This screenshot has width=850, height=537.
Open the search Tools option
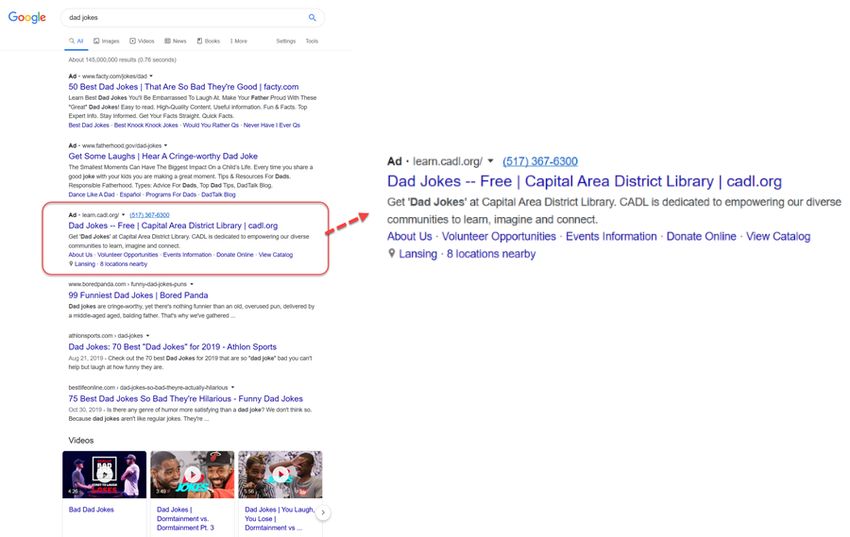coord(312,41)
